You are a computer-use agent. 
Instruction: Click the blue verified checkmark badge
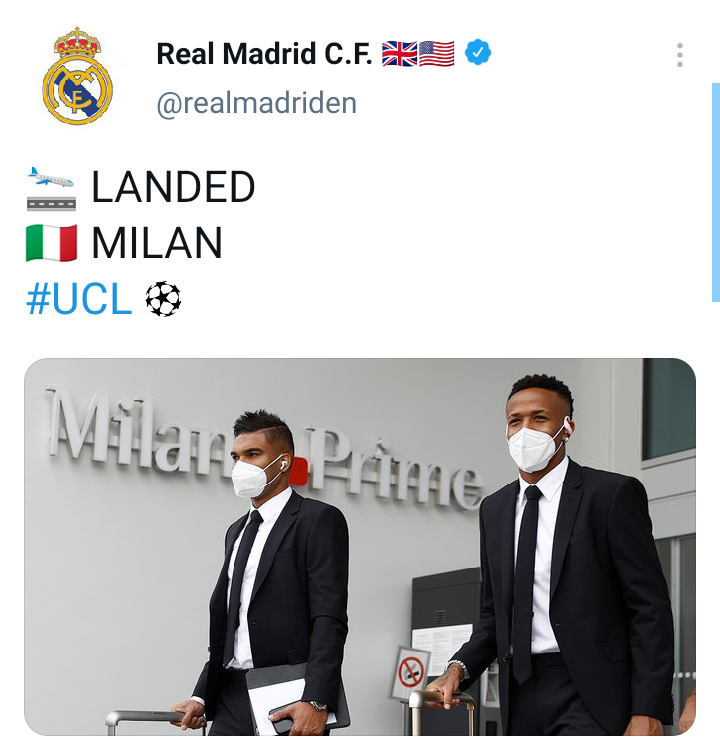coord(478,52)
